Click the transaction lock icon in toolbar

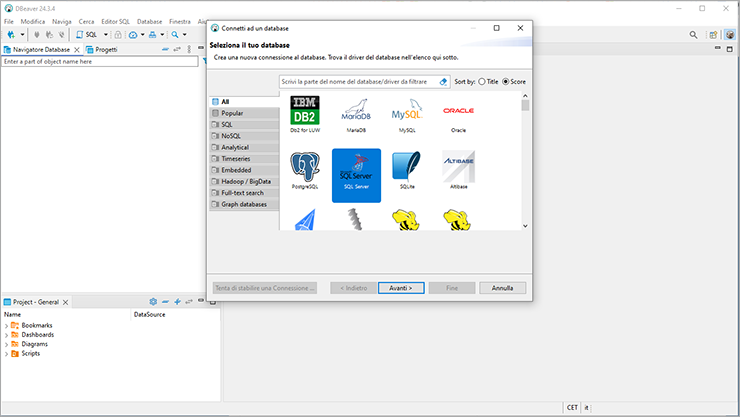coord(118,34)
